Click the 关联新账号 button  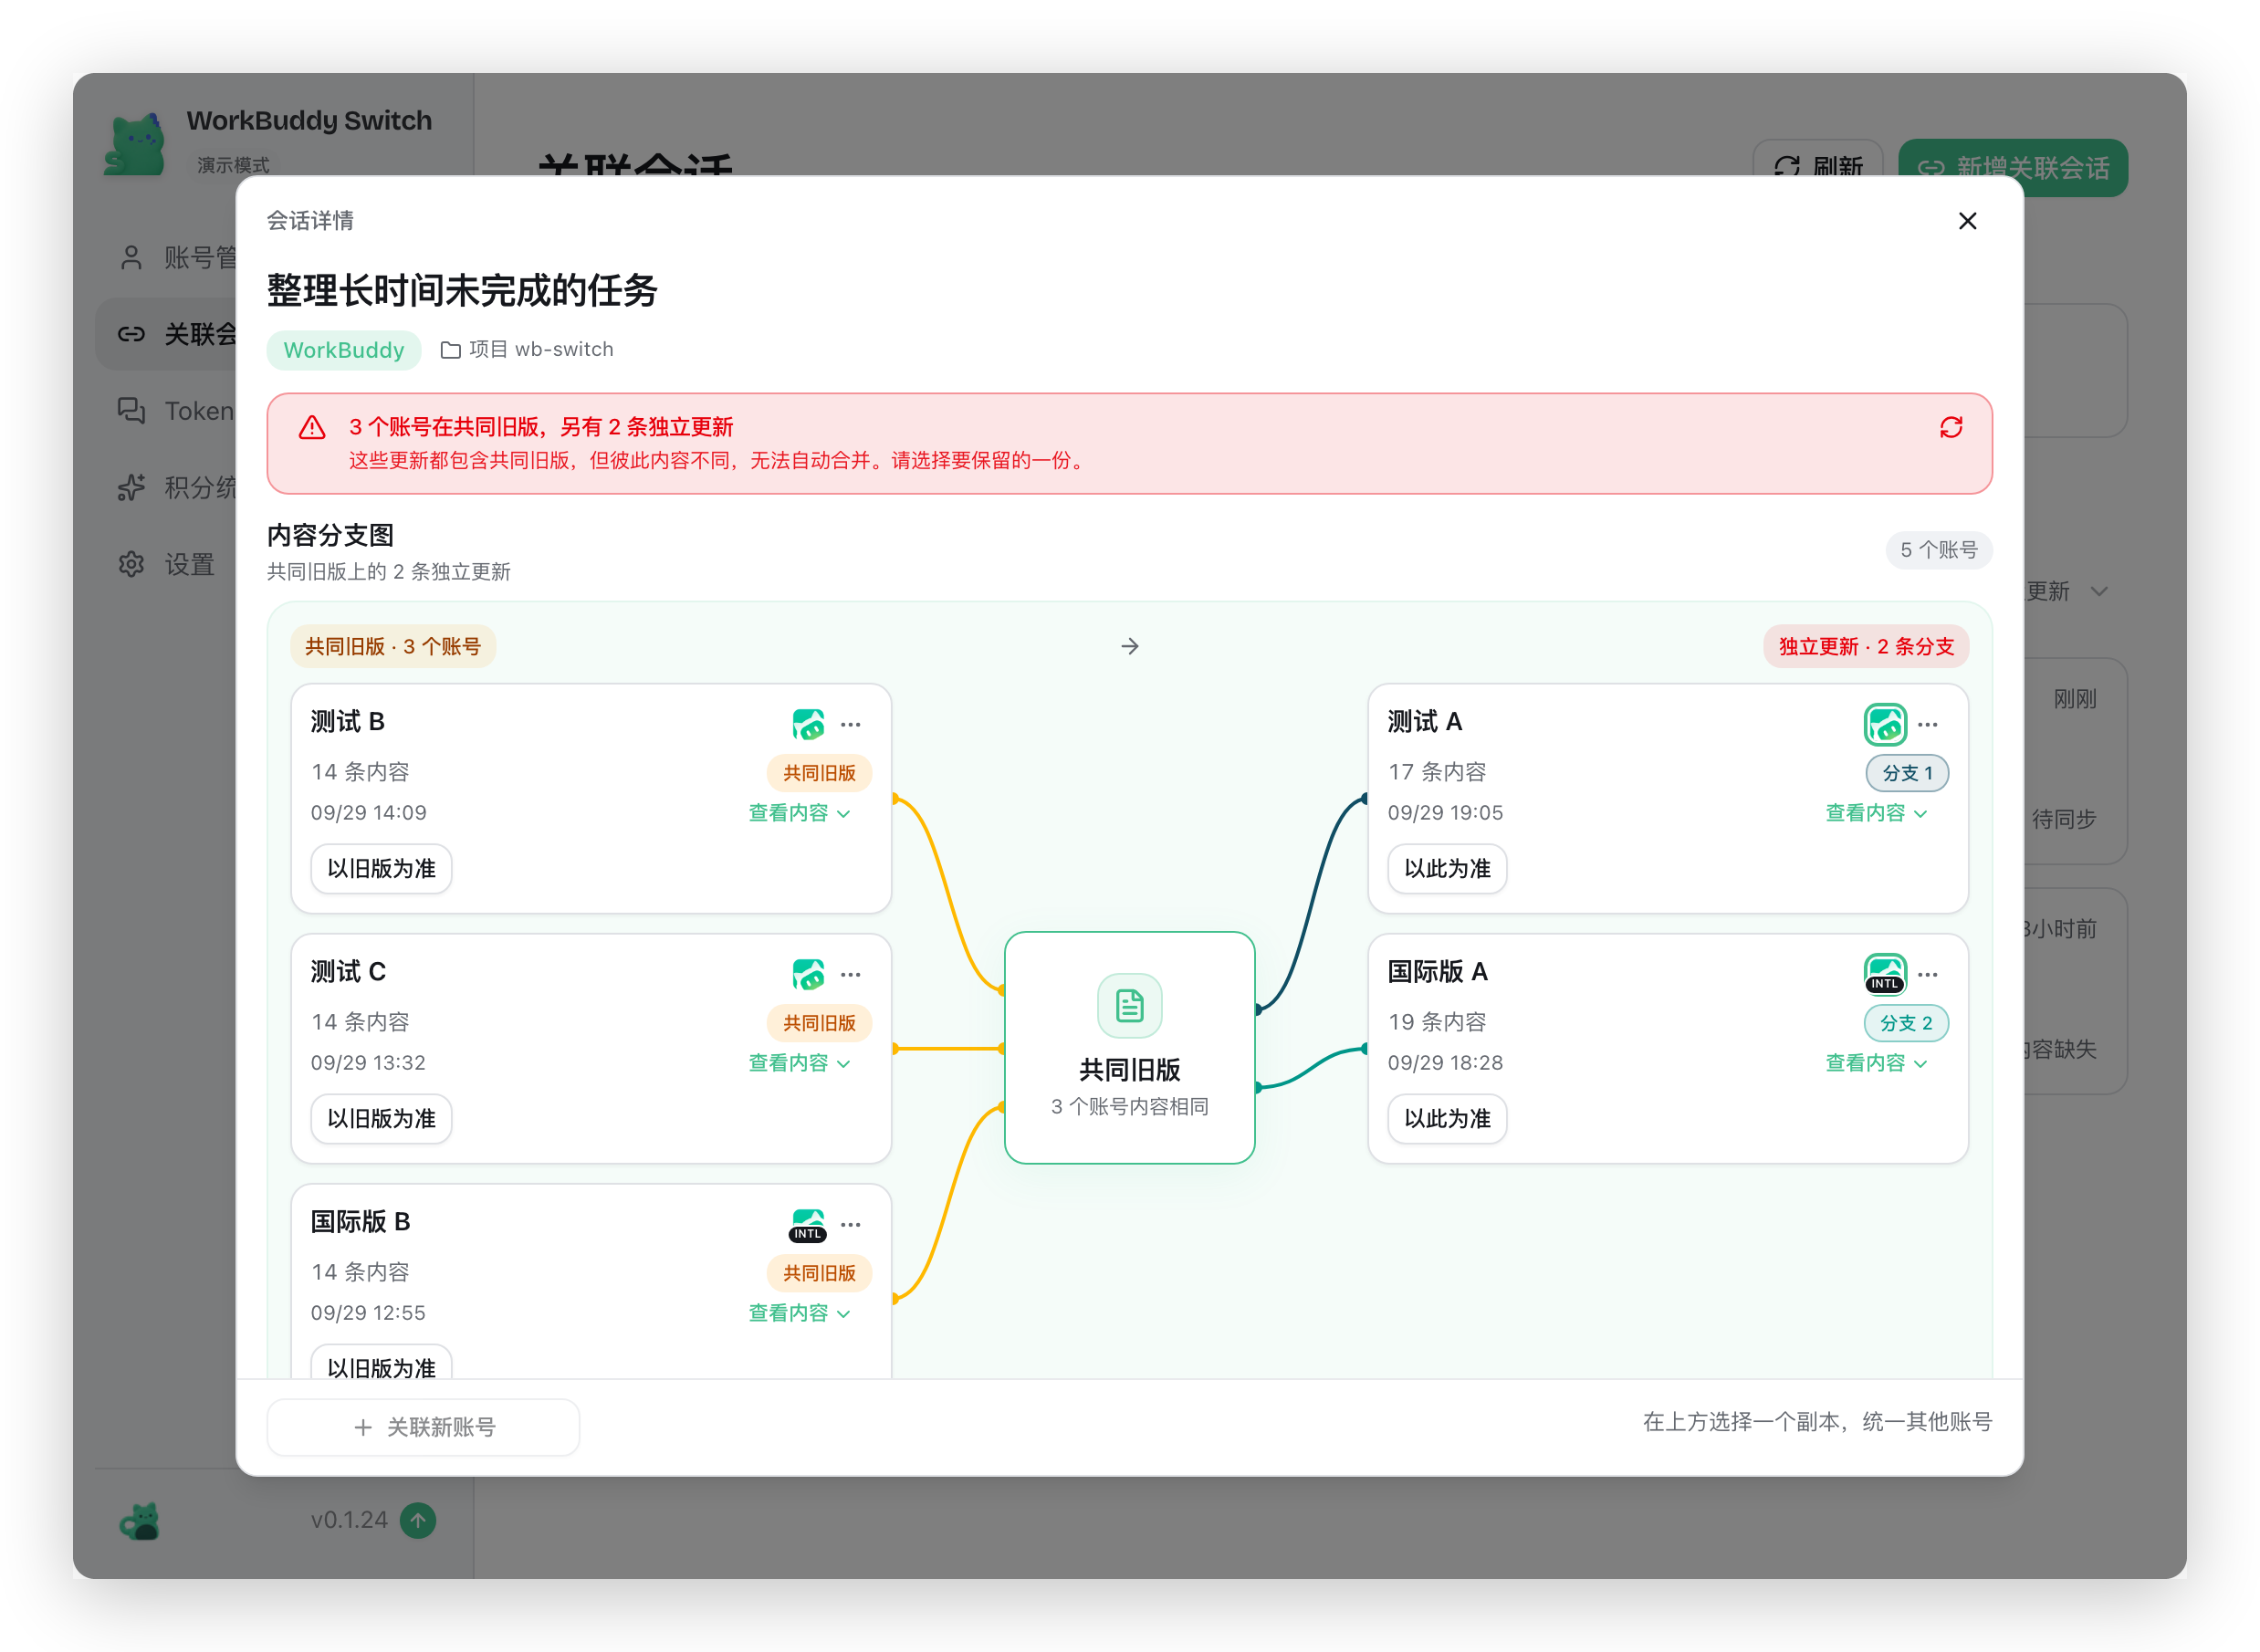click(423, 1427)
